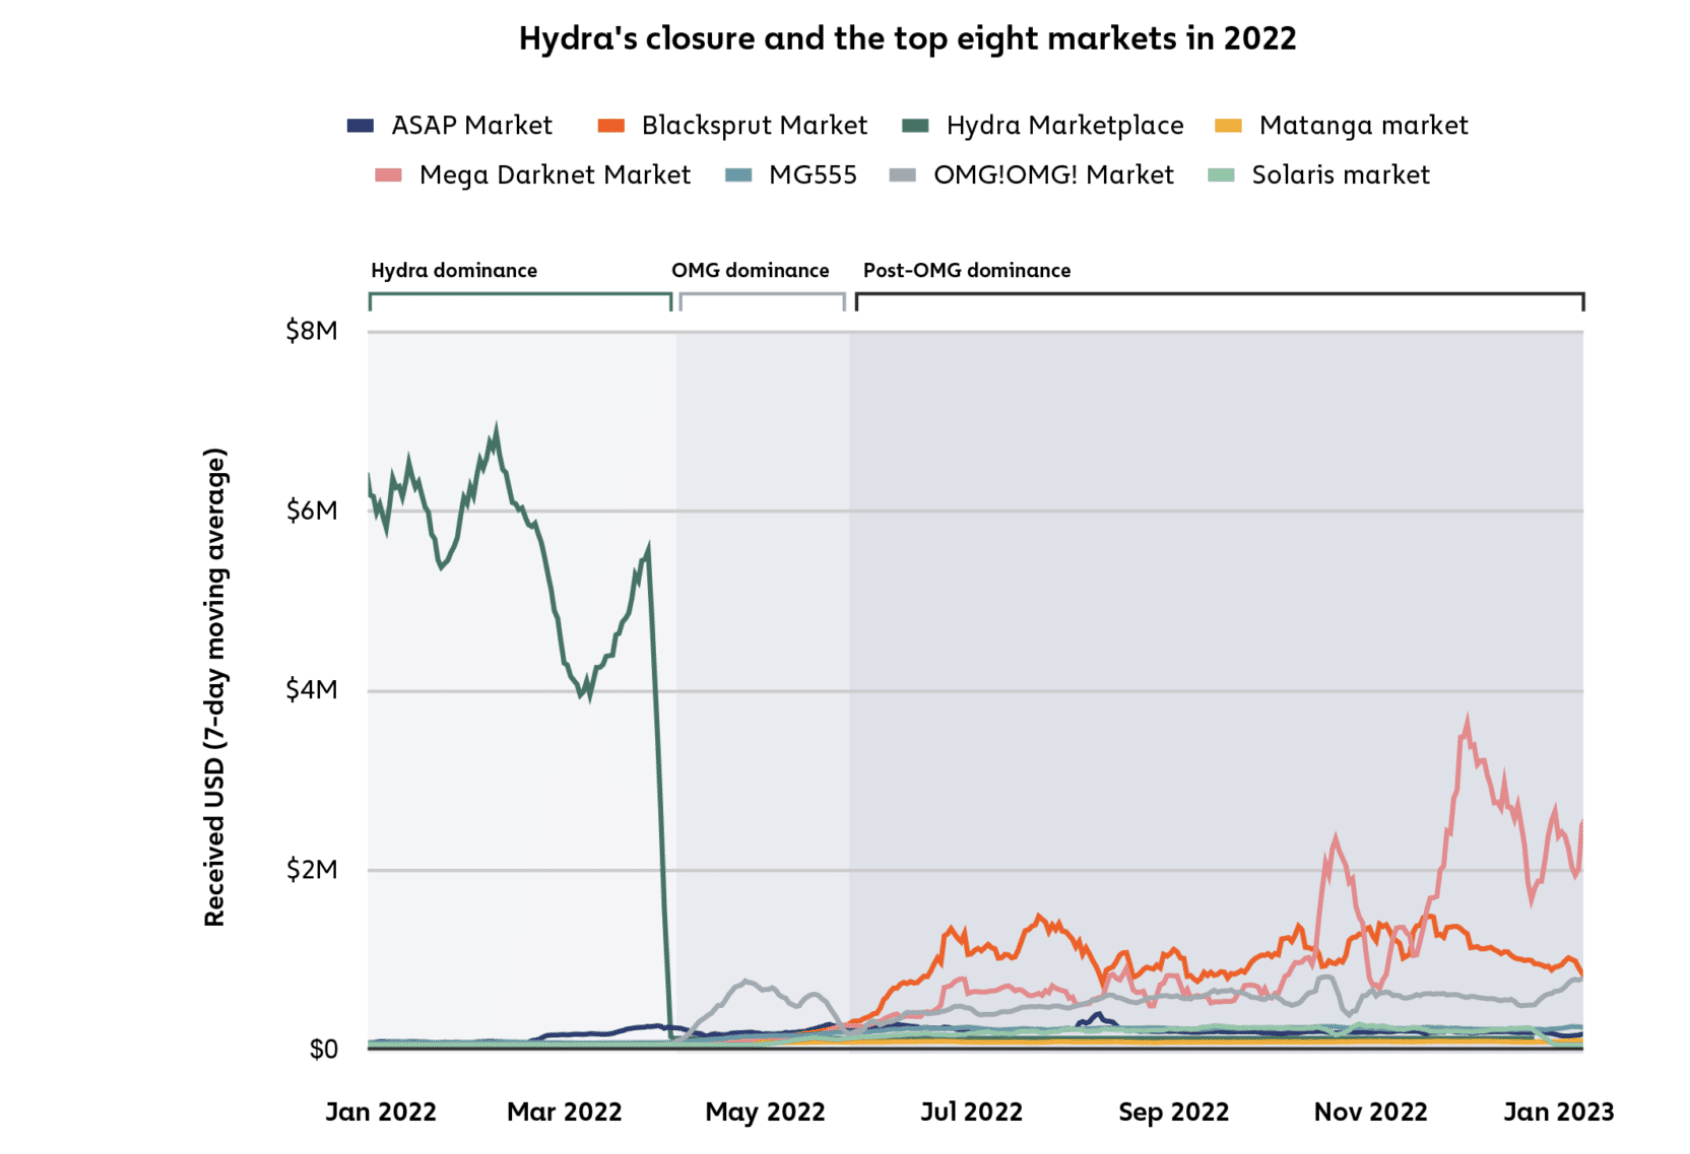The image size is (1690, 1154).
Task: Select the MG555 legend label
Action: click(813, 175)
